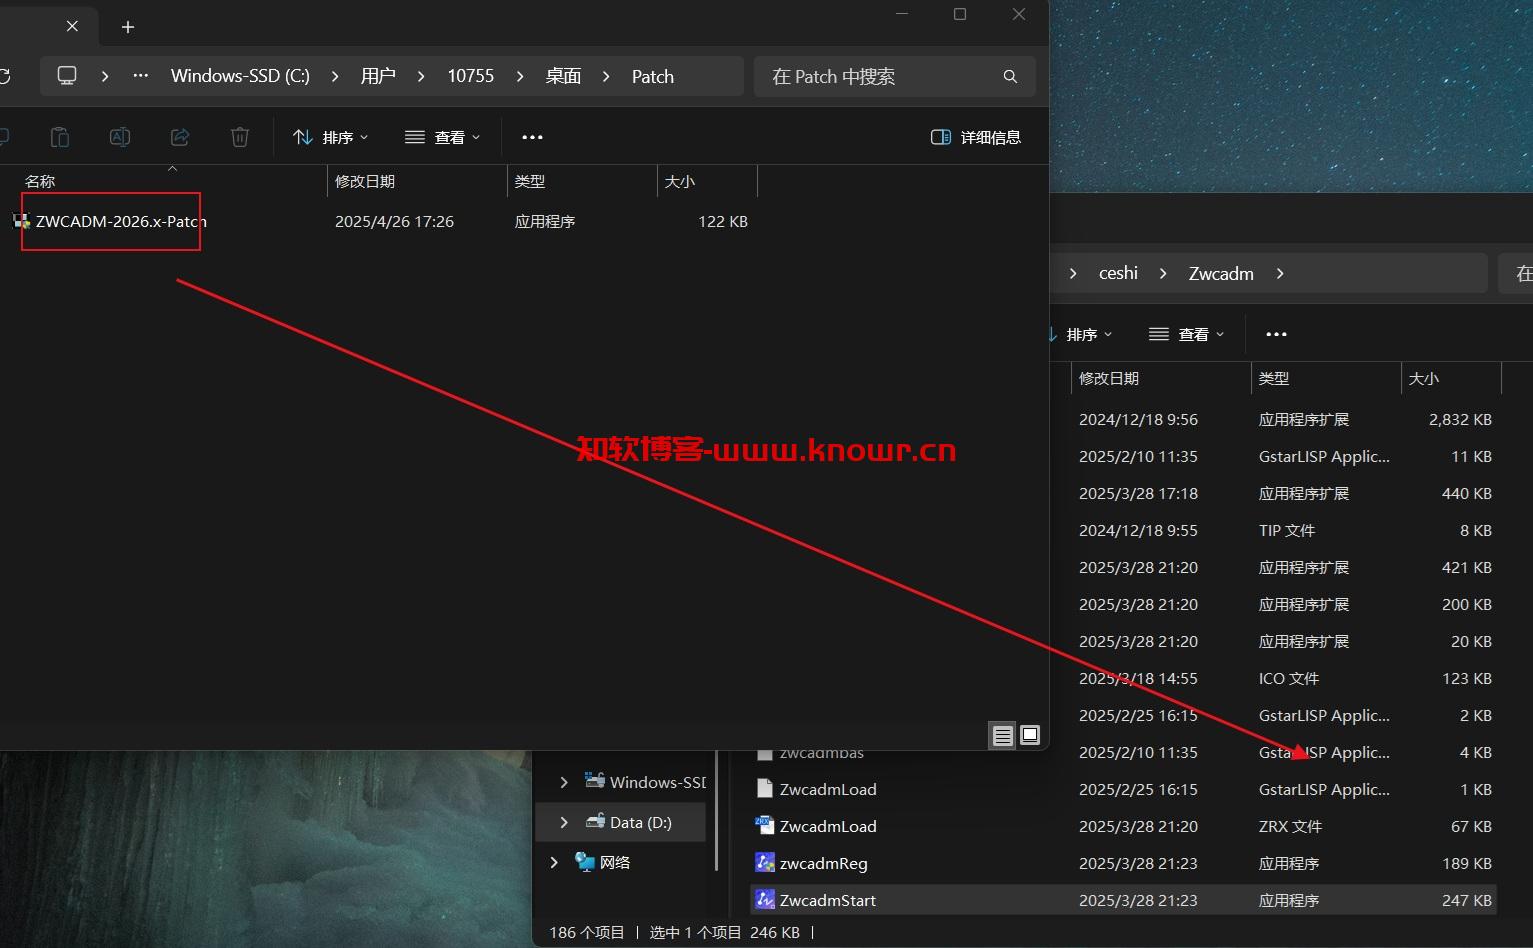Viewport: 1533px width, 948px height.
Task: Click the Windows-SSD drive icon in sidebar
Action: coord(595,781)
